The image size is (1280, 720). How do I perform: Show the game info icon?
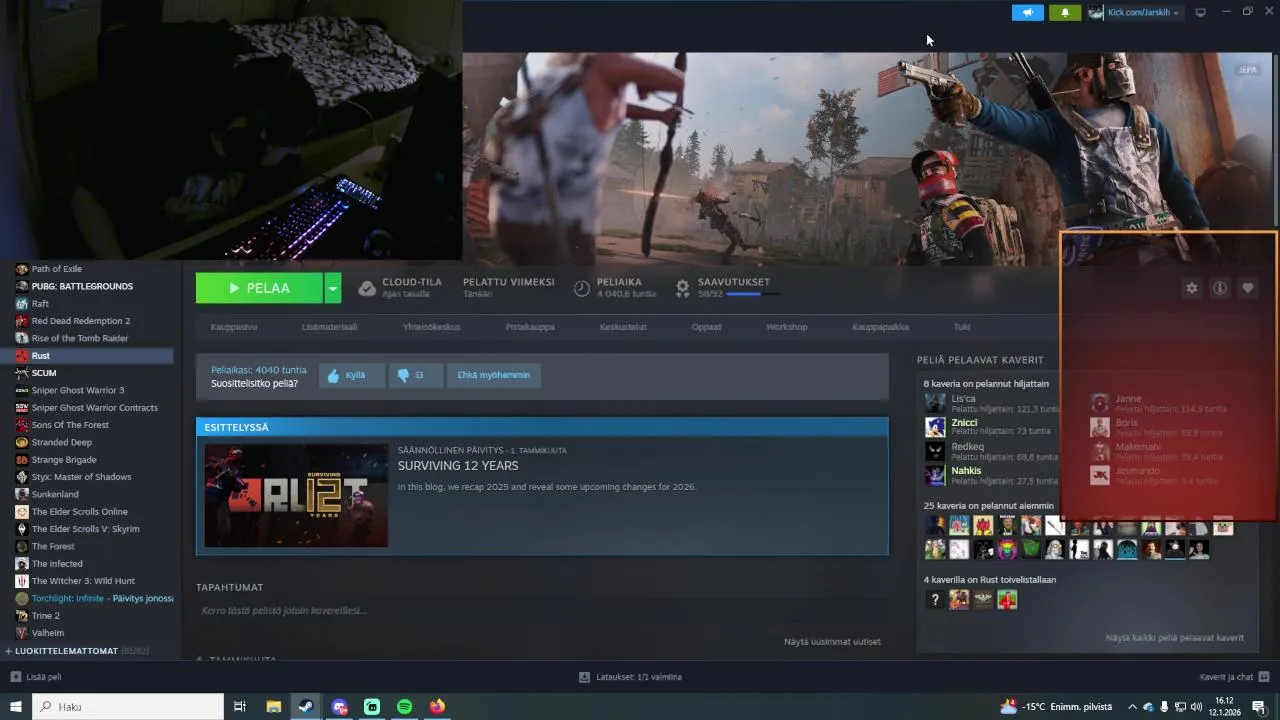1220,288
